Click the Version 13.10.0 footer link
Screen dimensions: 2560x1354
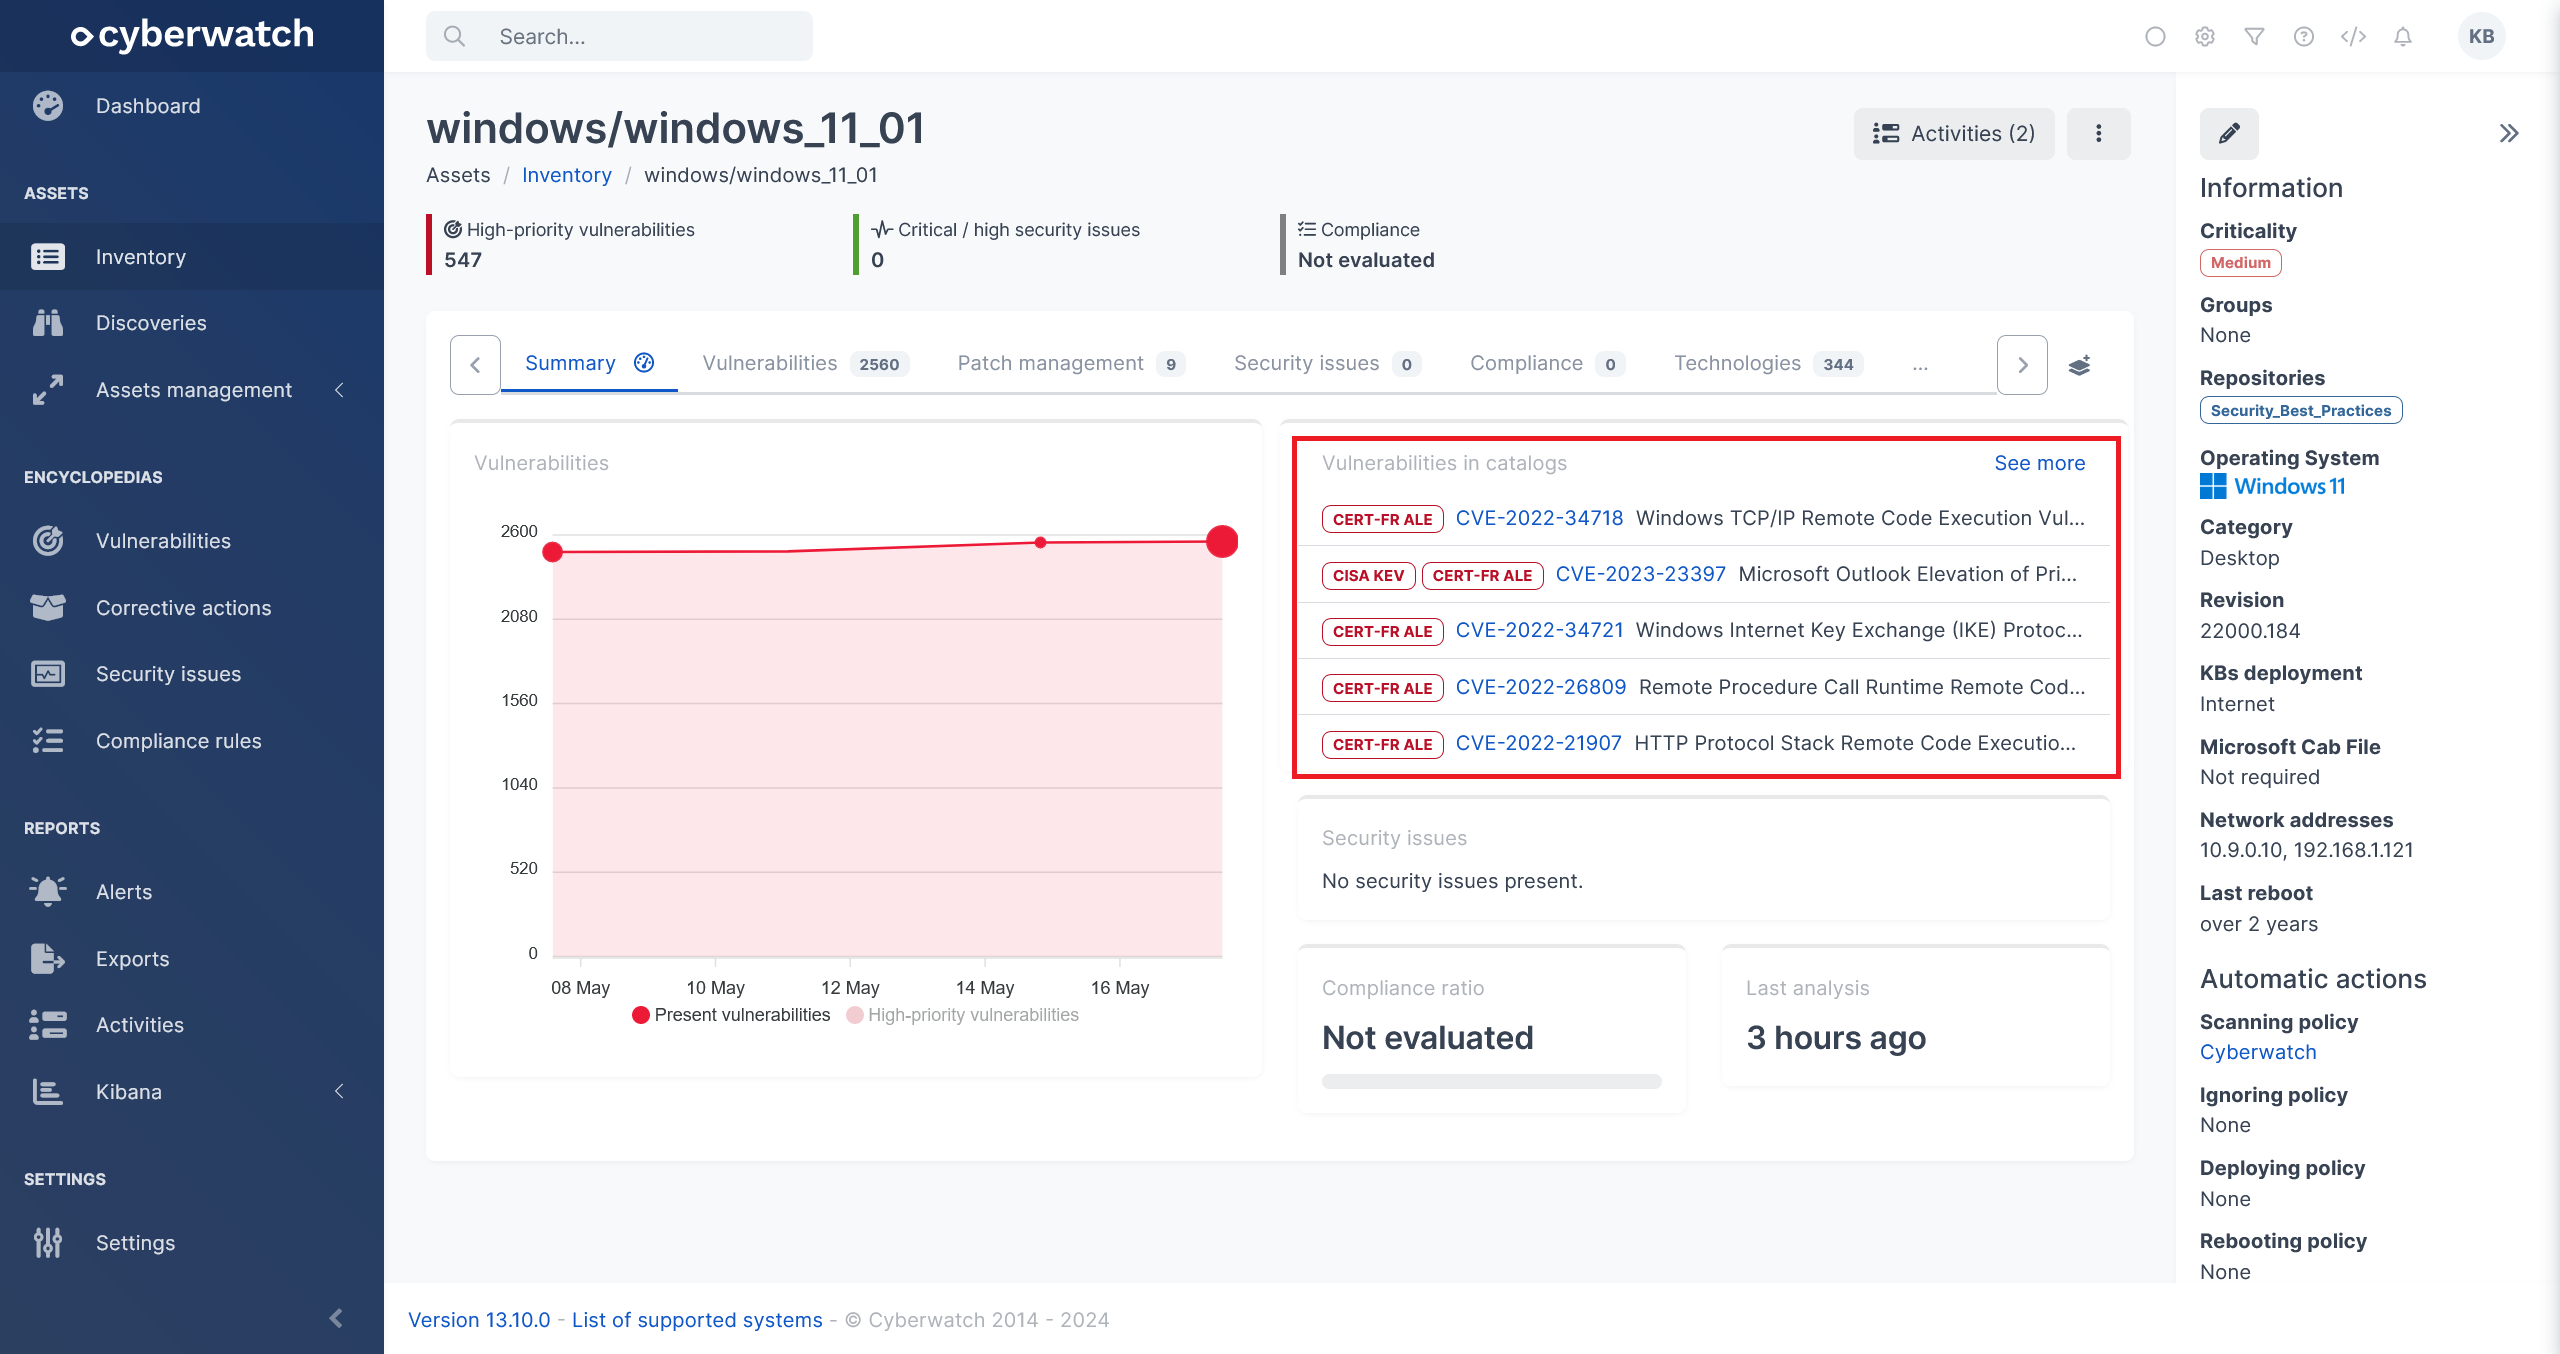pyautogui.click(x=479, y=1320)
